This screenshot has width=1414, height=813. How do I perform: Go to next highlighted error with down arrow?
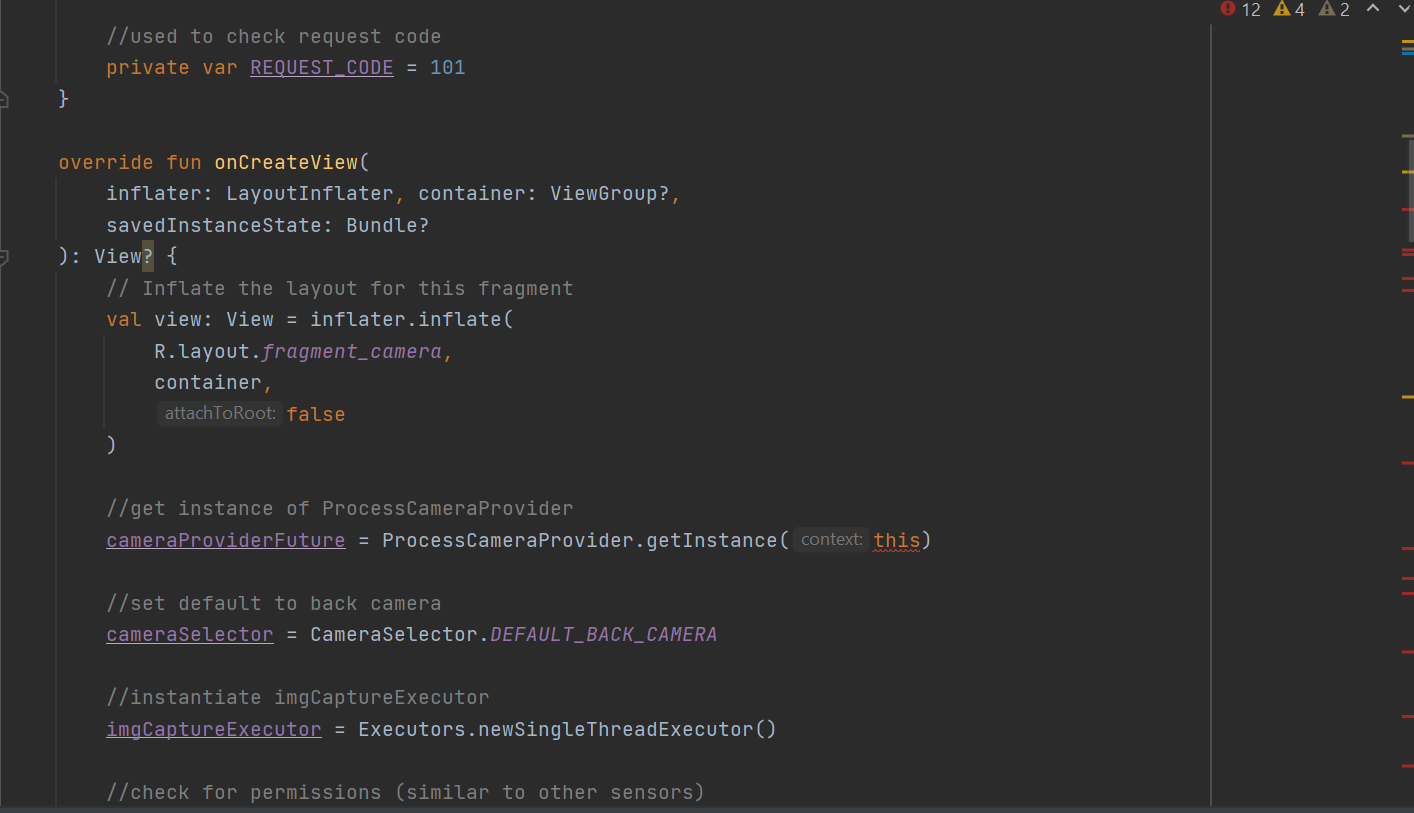1403,8
